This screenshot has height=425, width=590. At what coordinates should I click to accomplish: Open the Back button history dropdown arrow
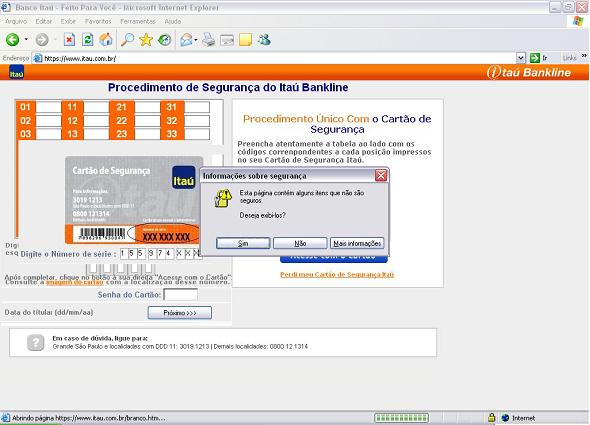[26, 39]
